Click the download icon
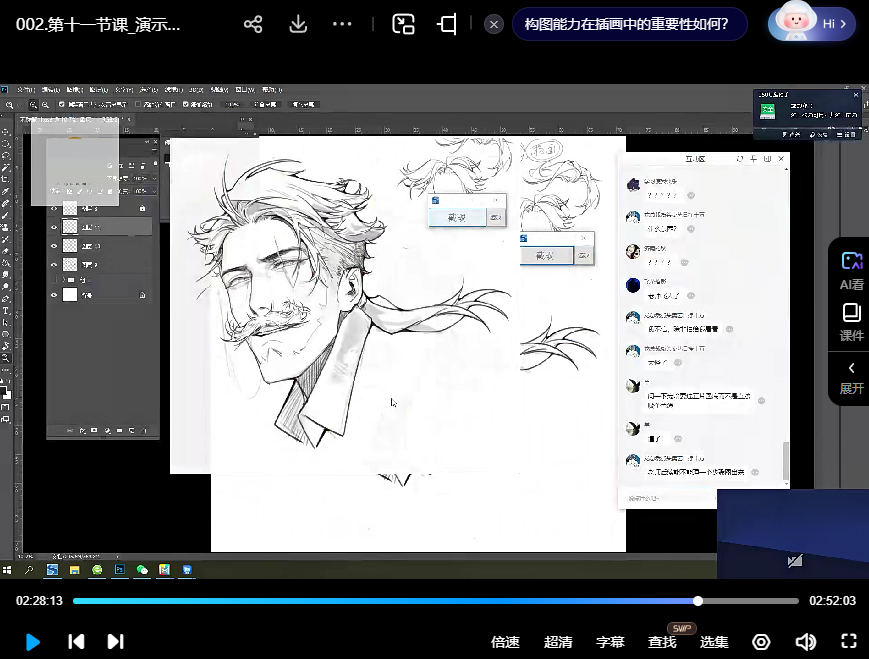Image resolution: width=869 pixels, height=659 pixels. click(x=298, y=24)
